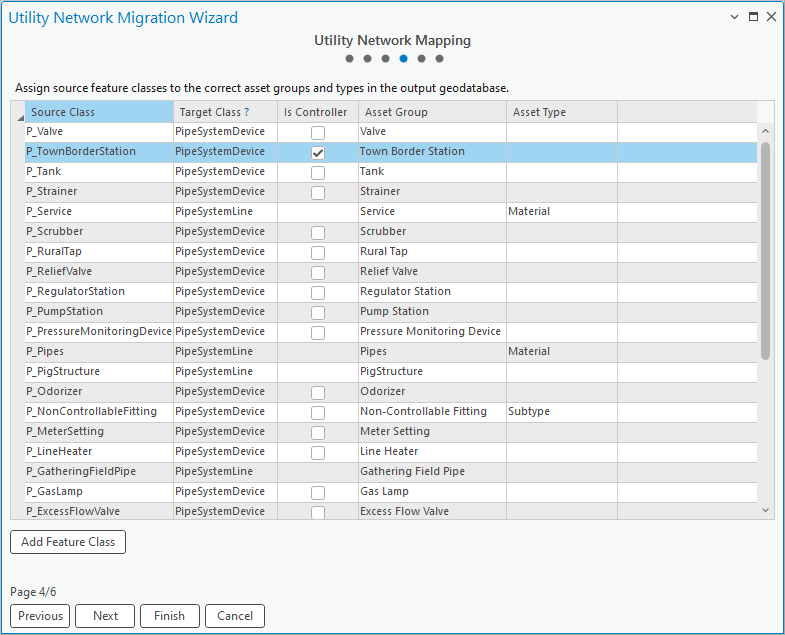
Task: Toggle Is Controller for P_Strainer
Action: pos(318,193)
